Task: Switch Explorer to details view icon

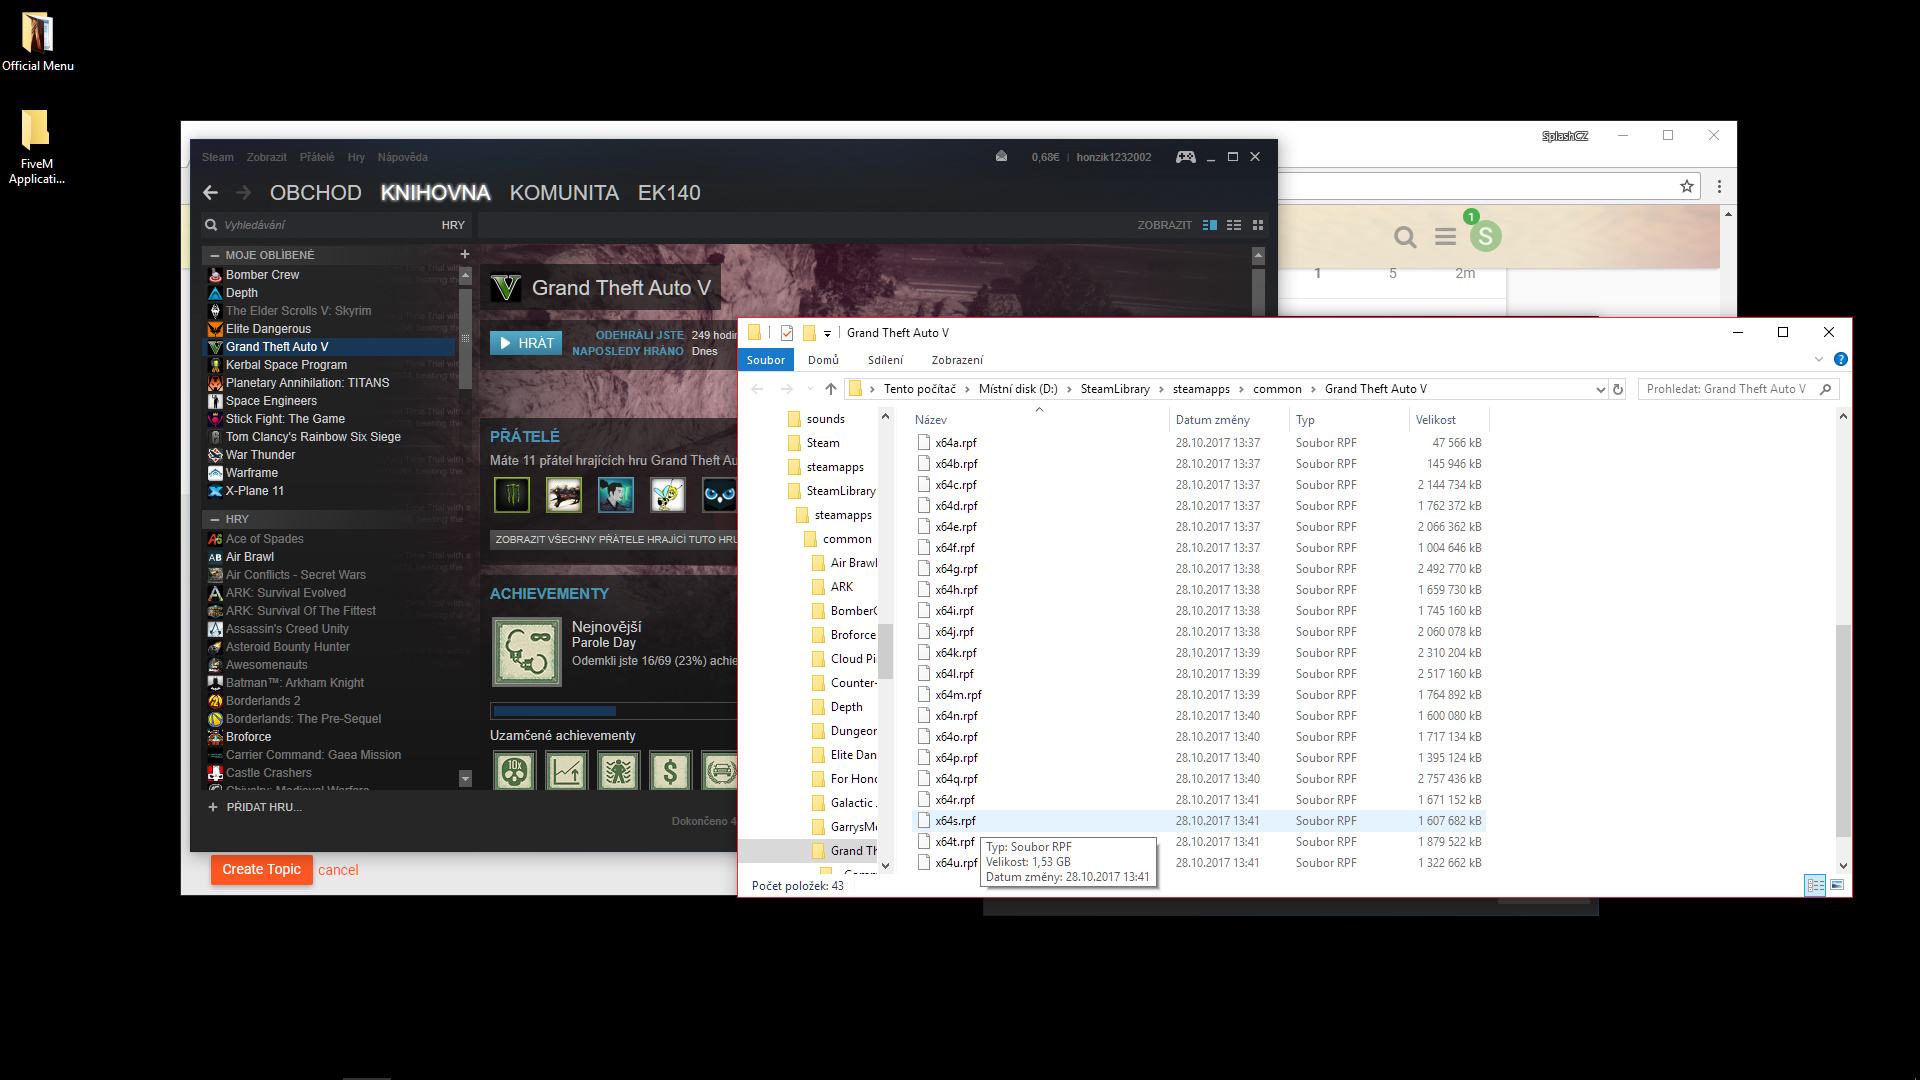Action: [x=1815, y=885]
